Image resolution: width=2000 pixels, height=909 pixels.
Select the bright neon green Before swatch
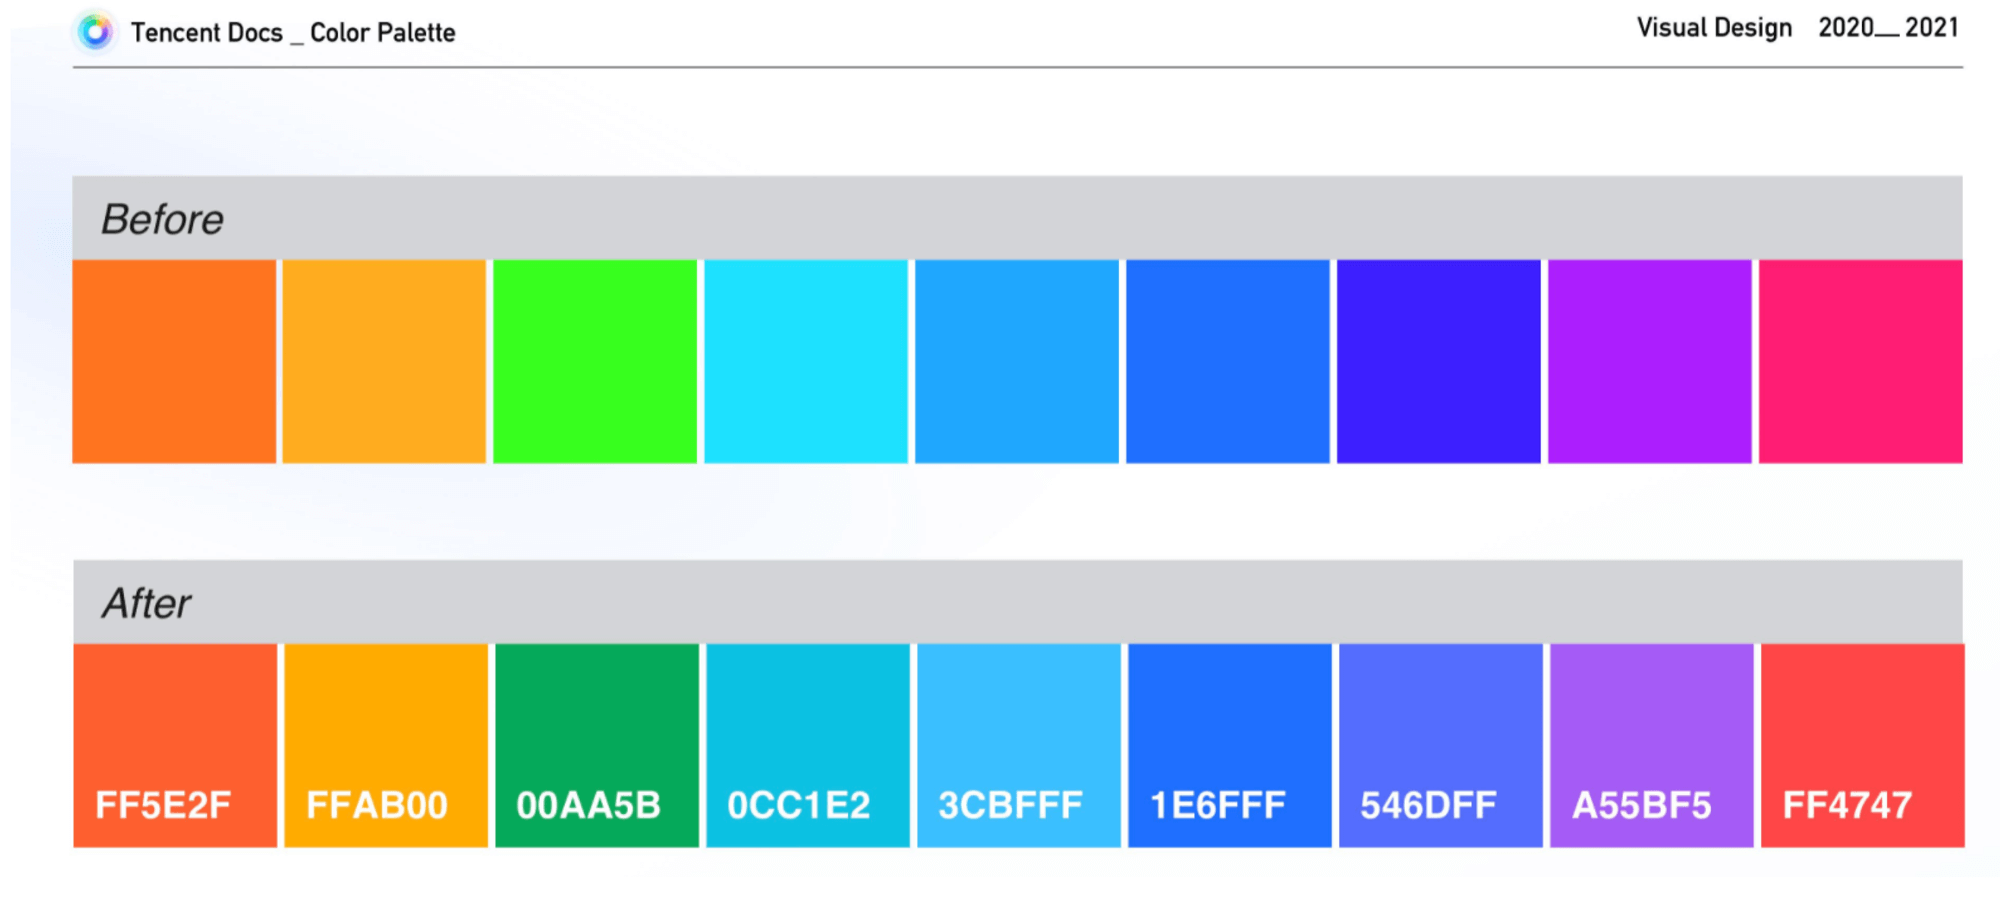[595, 361]
